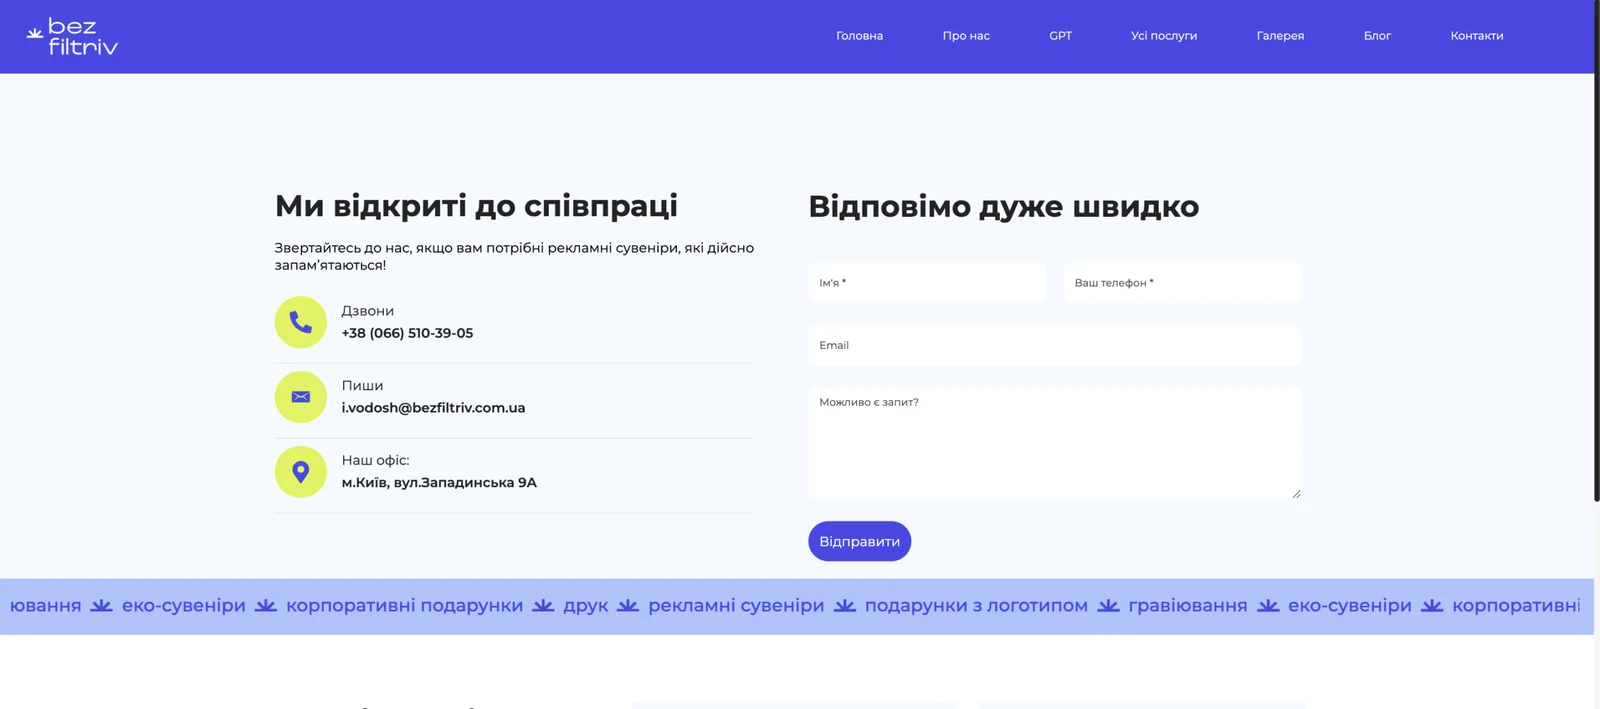1600x709 pixels.
Task: Go to the Про нас page
Action: click(x=966, y=36)
